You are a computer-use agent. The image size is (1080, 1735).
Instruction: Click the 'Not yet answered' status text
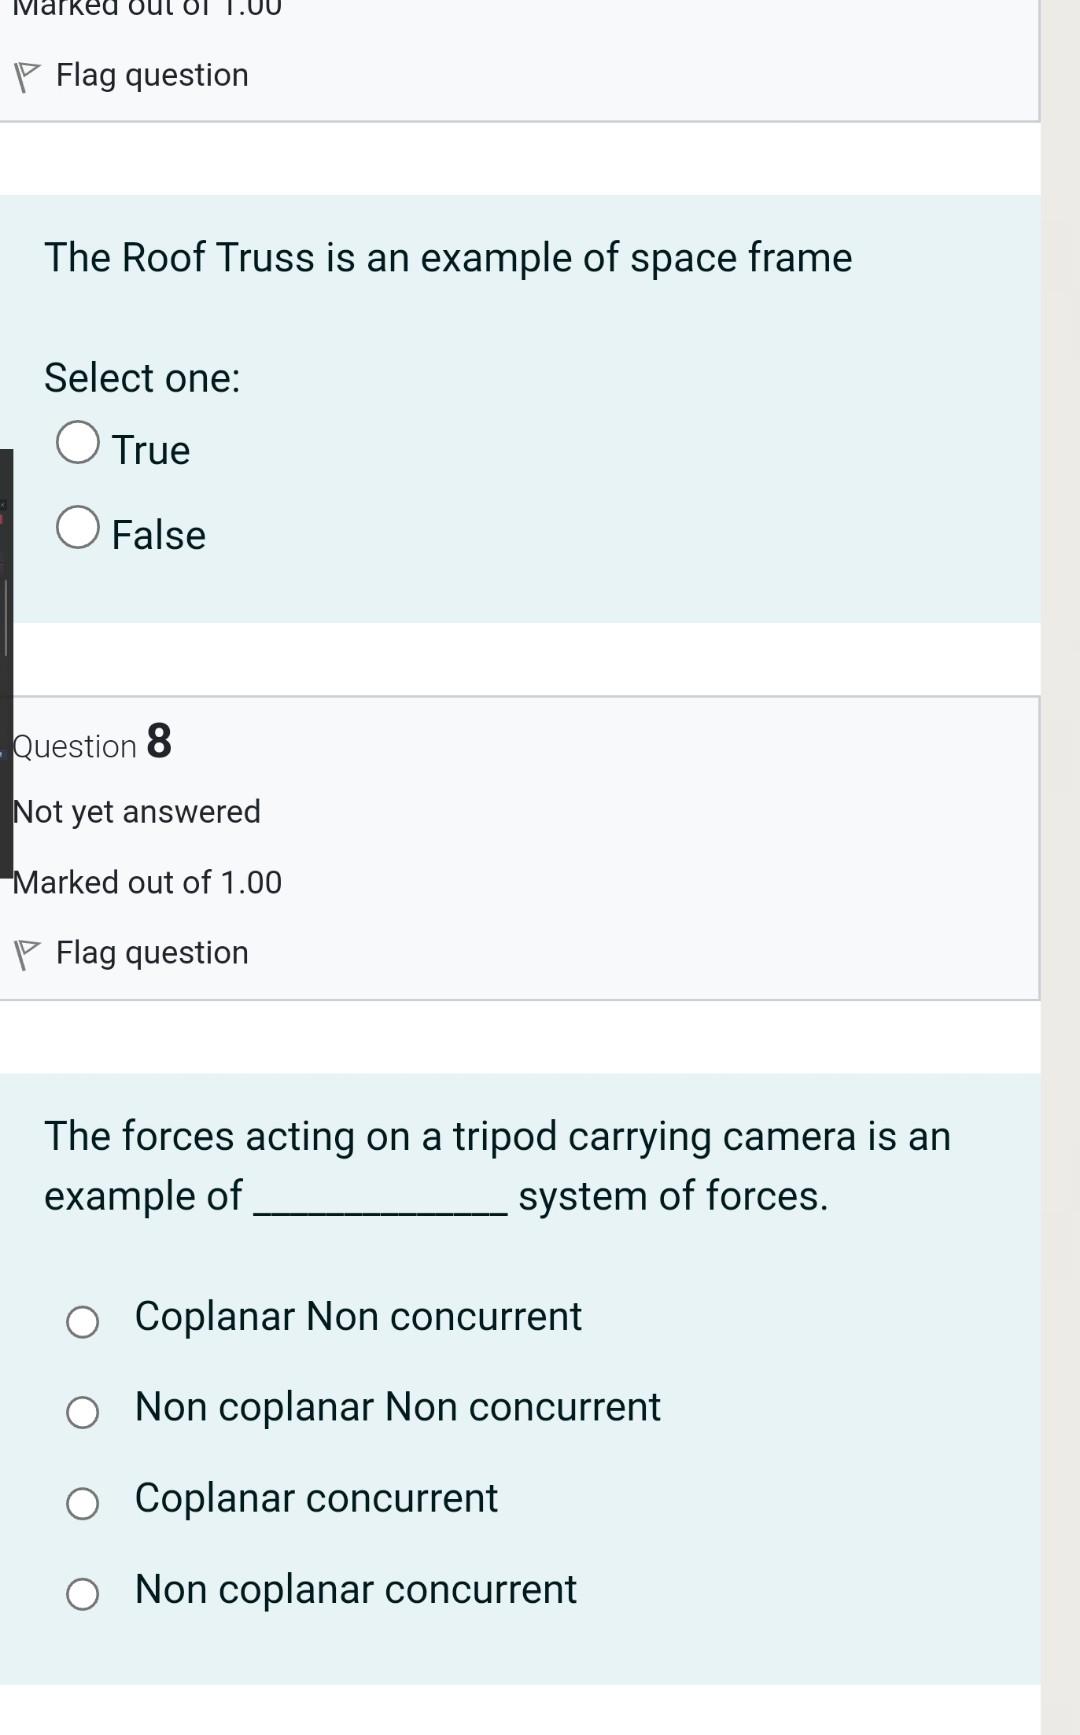[x=137, y=811]
